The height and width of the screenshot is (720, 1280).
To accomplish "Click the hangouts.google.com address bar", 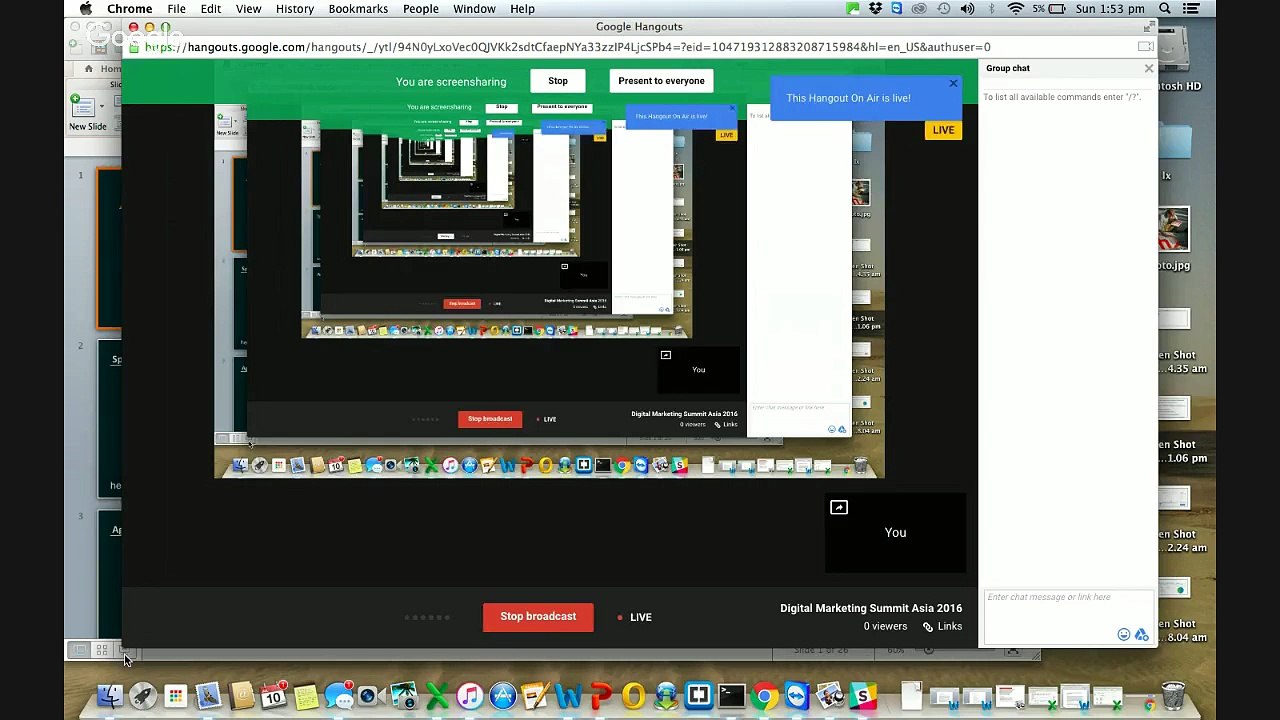I will 639,47.
